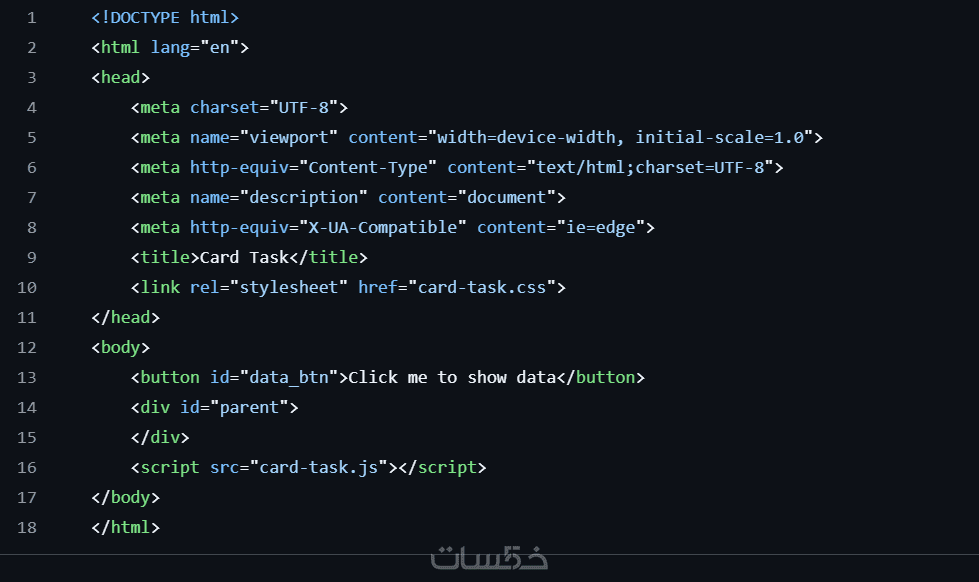Image resolution: width=979 pixels, height=582 pixels.
Task: Click the "en" lang attribute value
Action: tap(219, 48)
